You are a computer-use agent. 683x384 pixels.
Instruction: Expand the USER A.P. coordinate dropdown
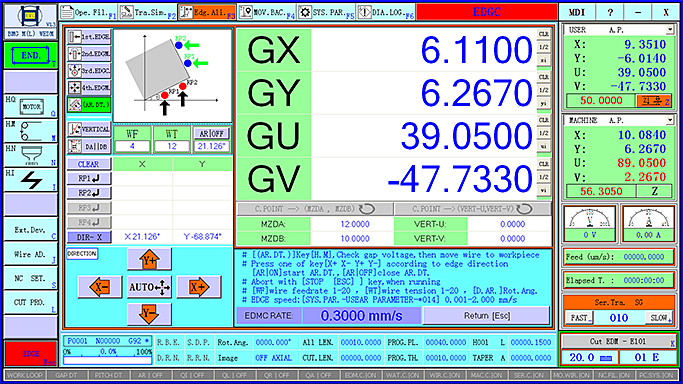pos(669,30)
